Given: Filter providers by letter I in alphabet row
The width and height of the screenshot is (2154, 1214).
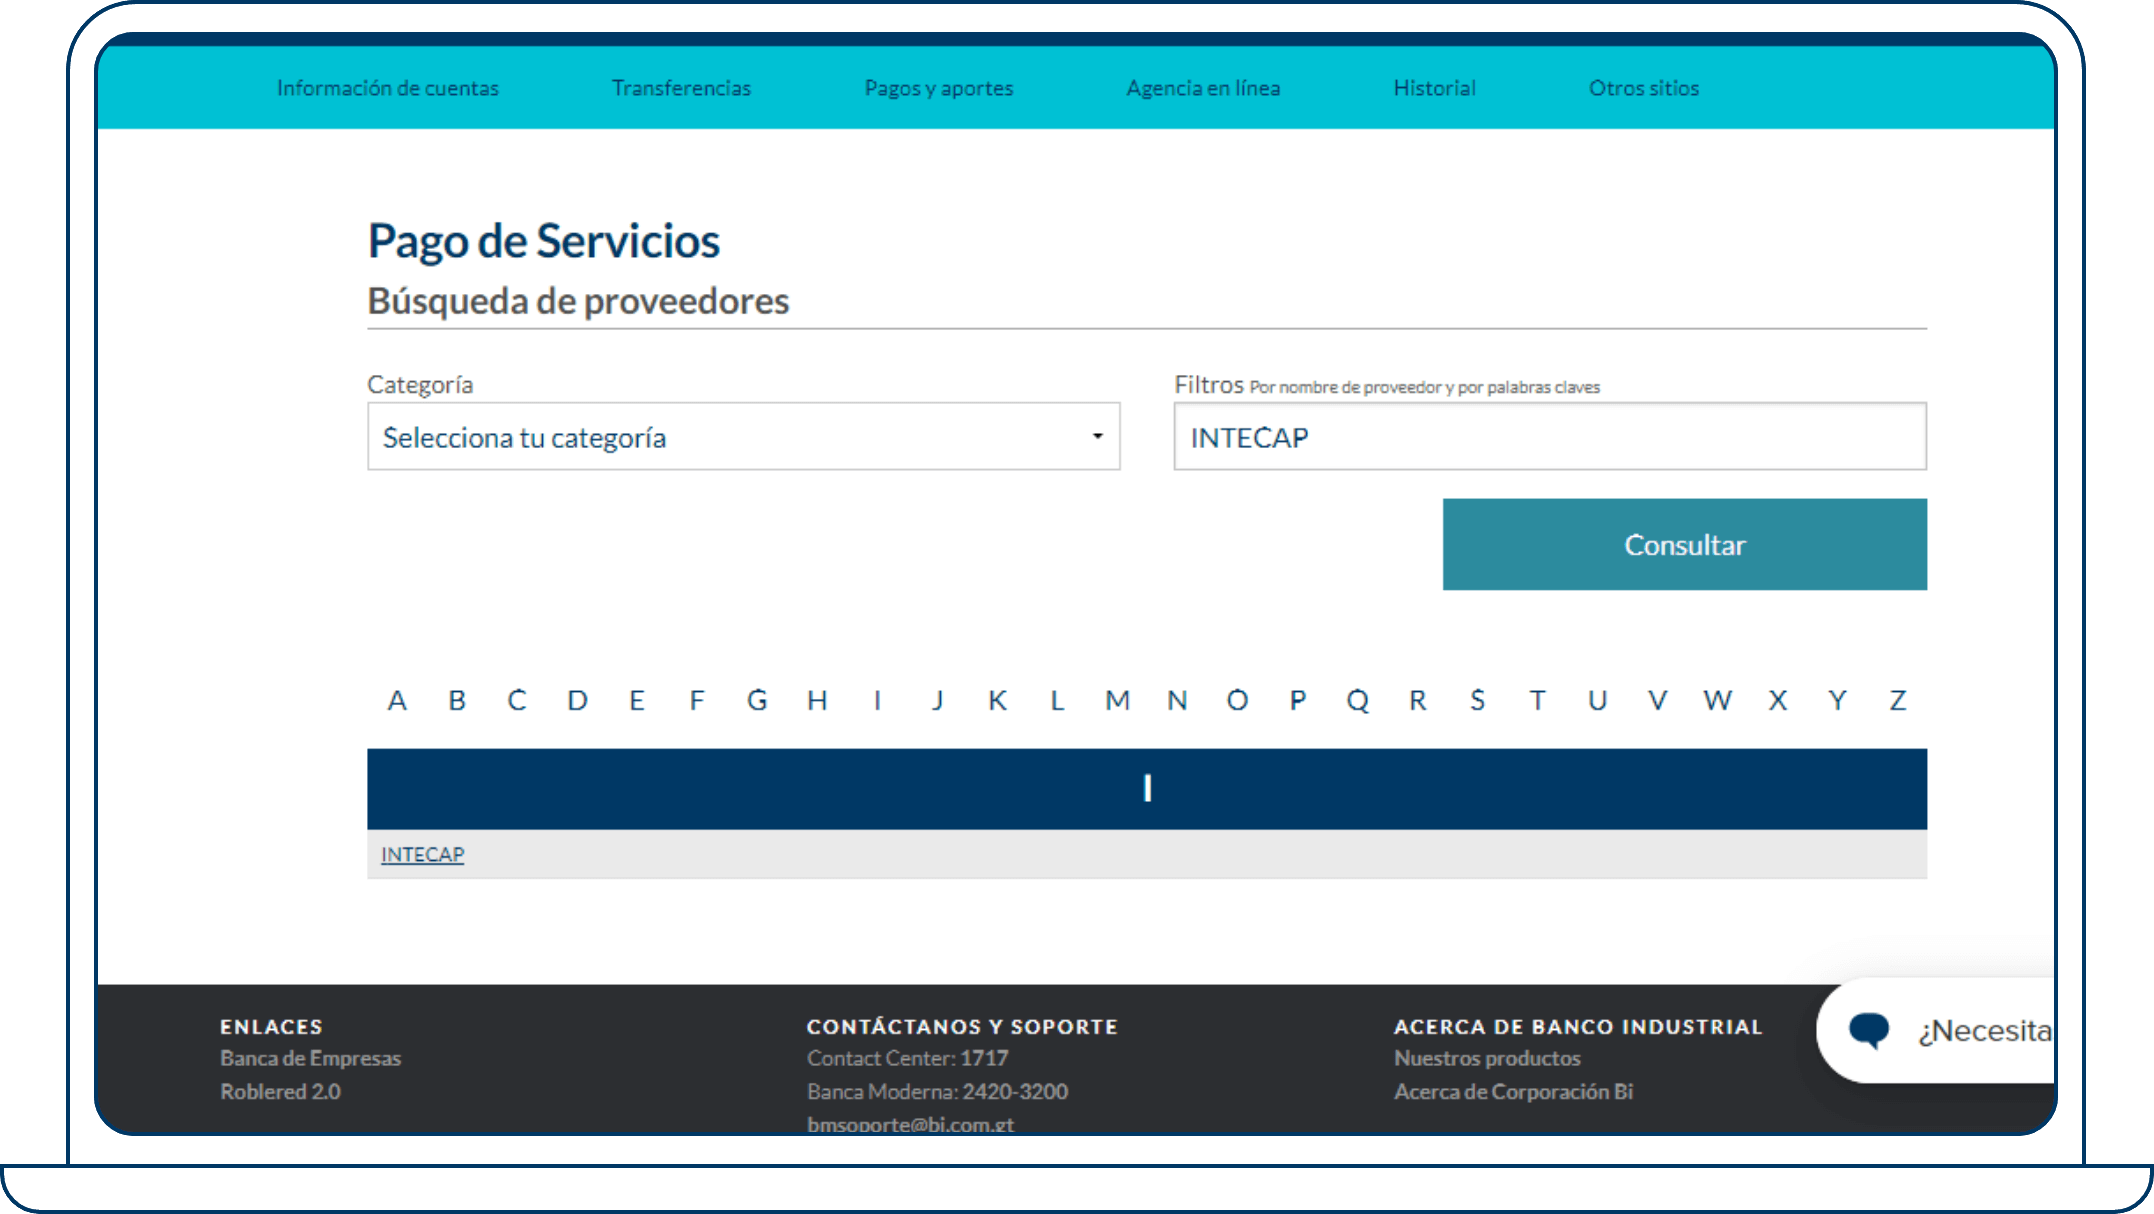Looking at the screenshot, I should point(877,700).
